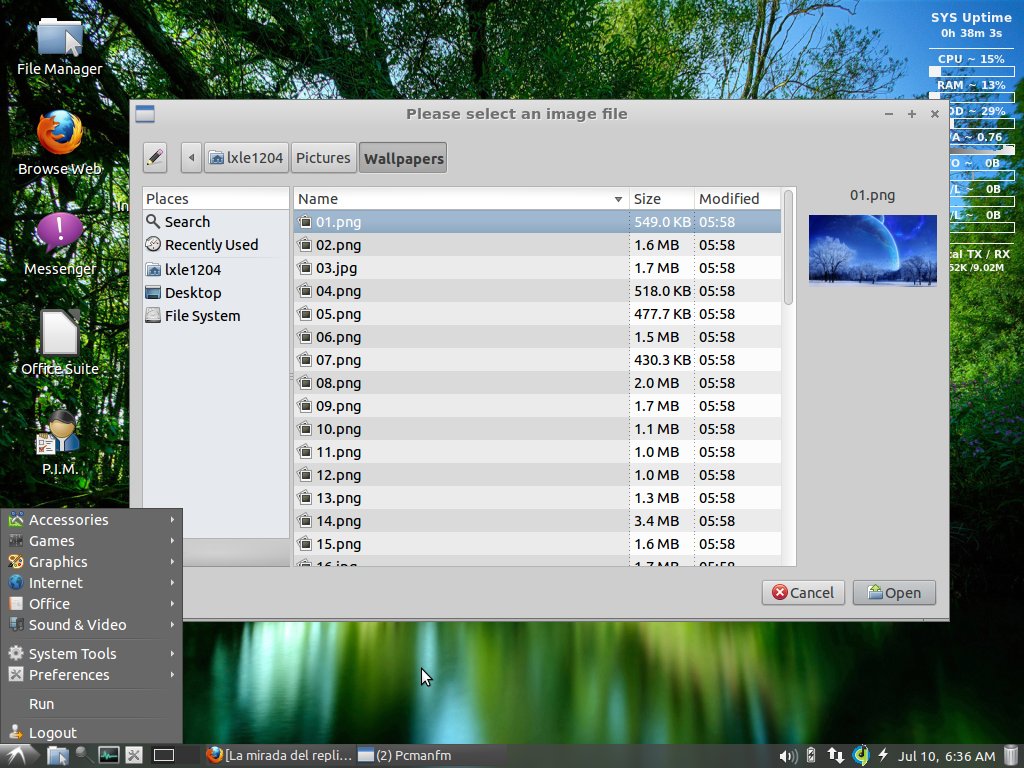
Task: Click the back arrow in the path bar
Action: pyautogui.click(x=190, y=157)
